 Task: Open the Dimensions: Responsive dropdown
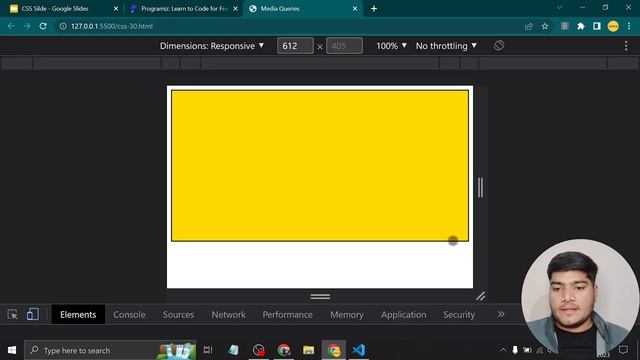click(x=212, y=46)
